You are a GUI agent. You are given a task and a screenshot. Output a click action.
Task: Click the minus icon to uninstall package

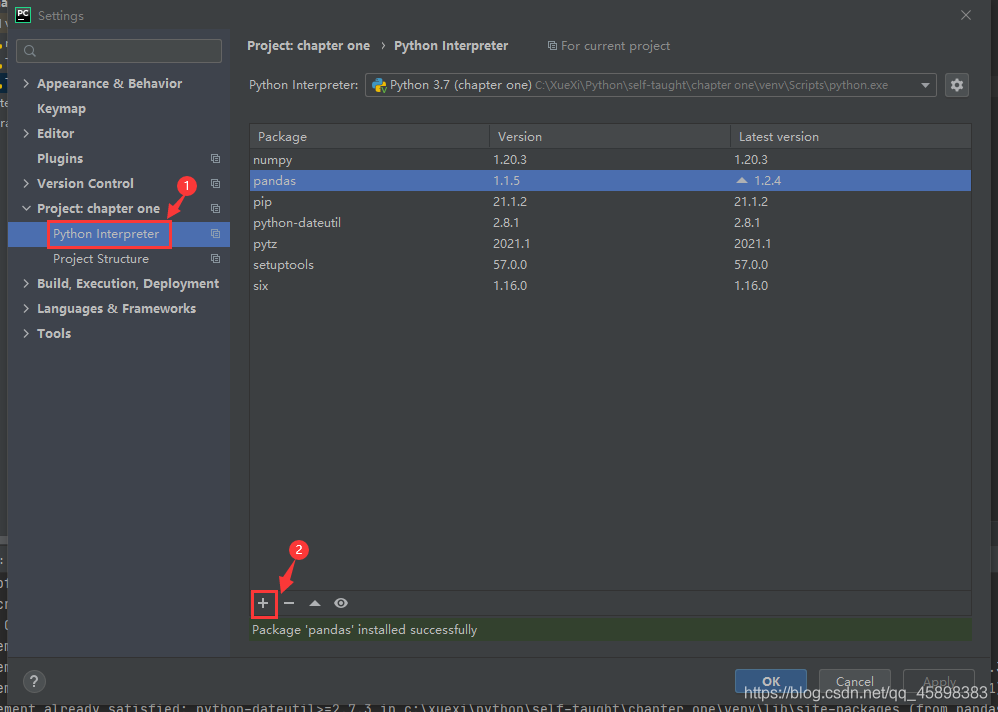[x=289, y=603]
